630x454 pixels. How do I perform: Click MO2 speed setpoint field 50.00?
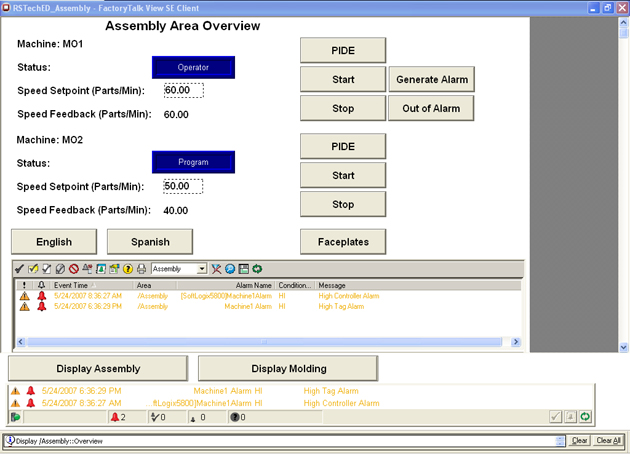(x=183, y=186)
